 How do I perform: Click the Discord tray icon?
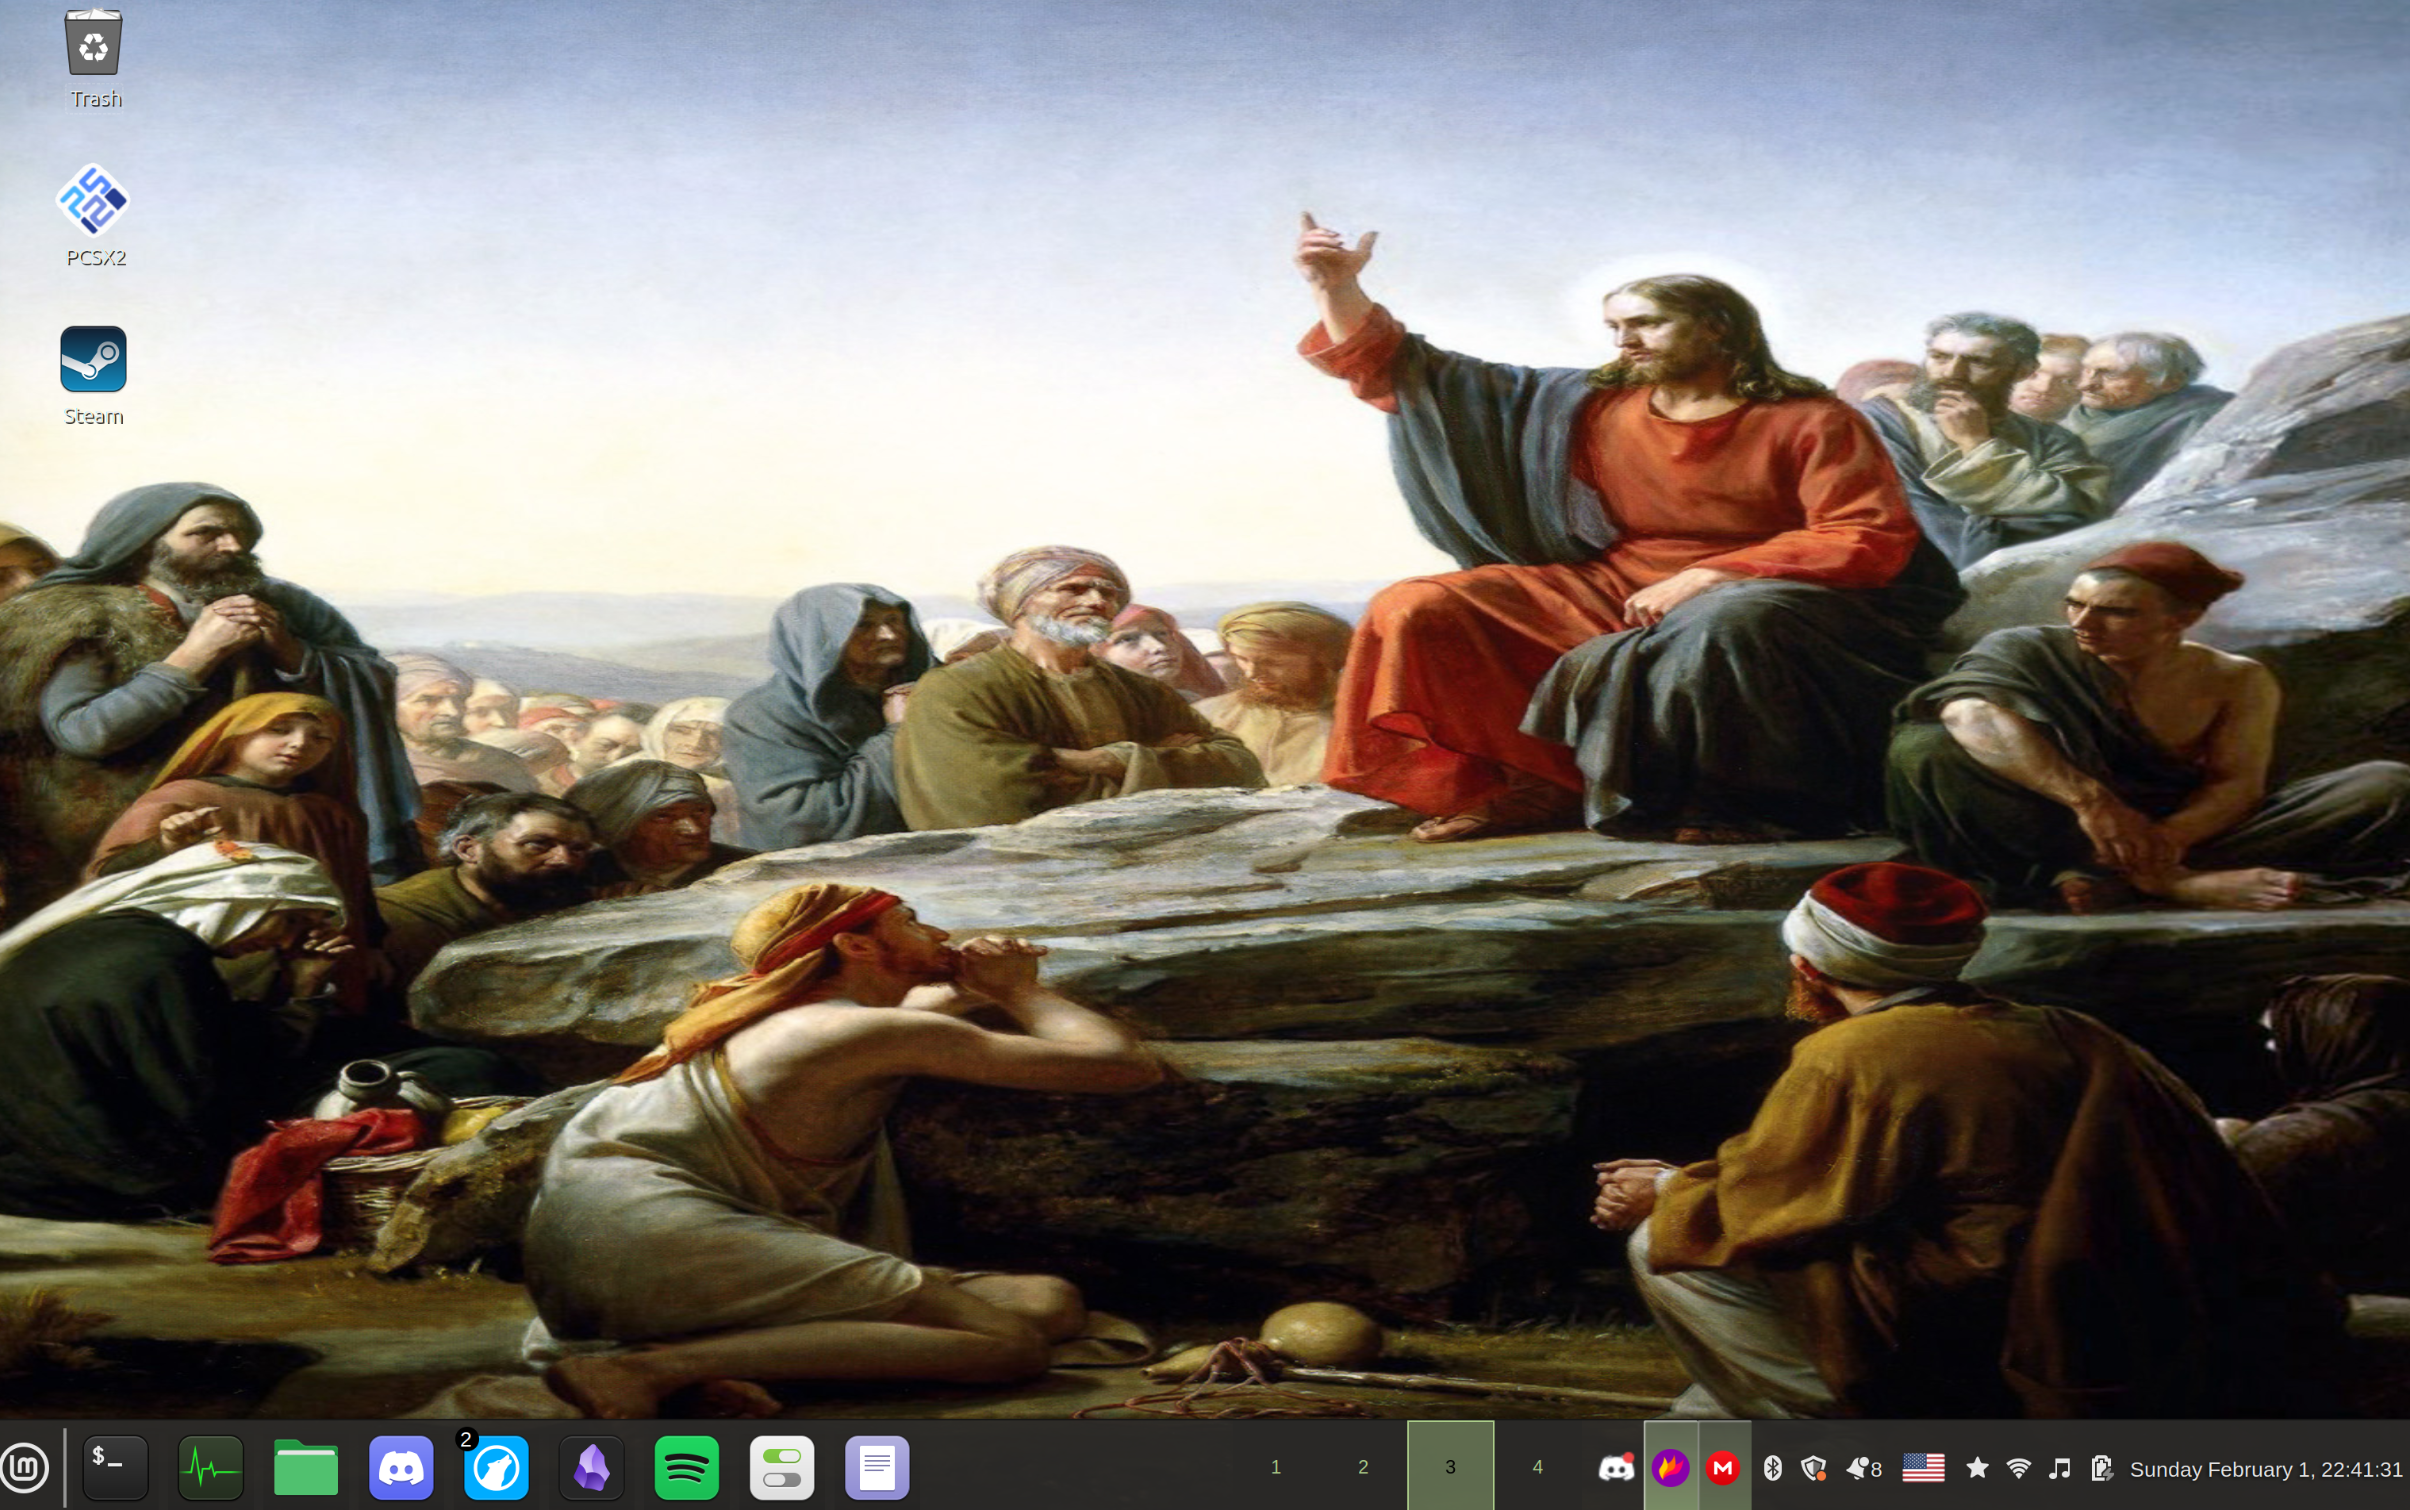coord(1616,1468)
